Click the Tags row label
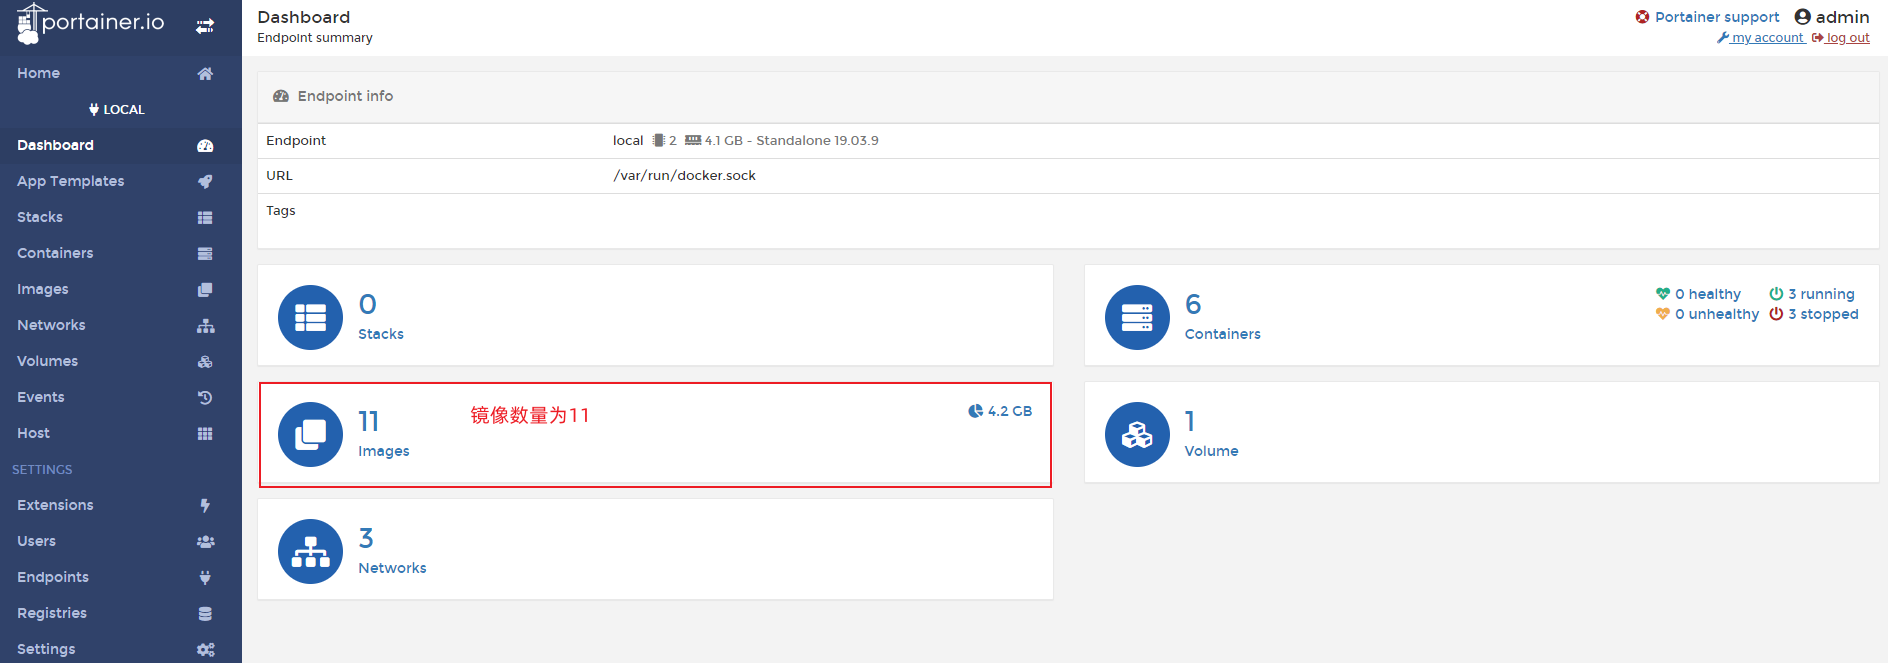The height and width of the screenshot is (663, 1888). (x=281, y=211)
